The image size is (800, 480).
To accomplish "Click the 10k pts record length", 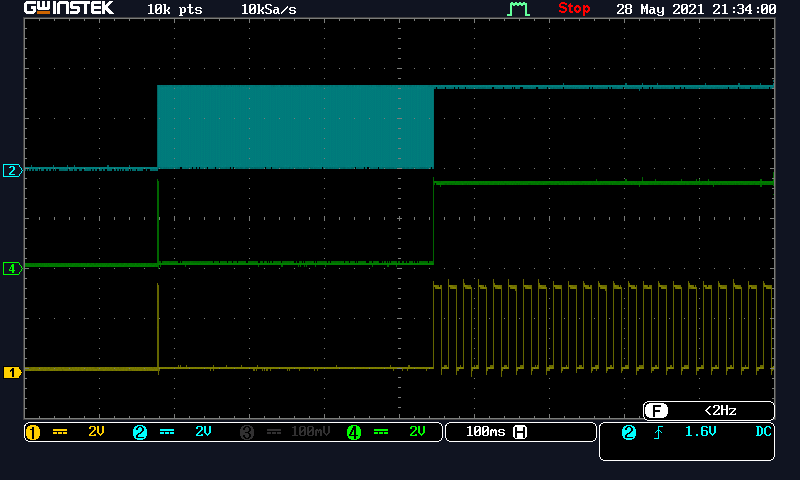I will 174,10.
